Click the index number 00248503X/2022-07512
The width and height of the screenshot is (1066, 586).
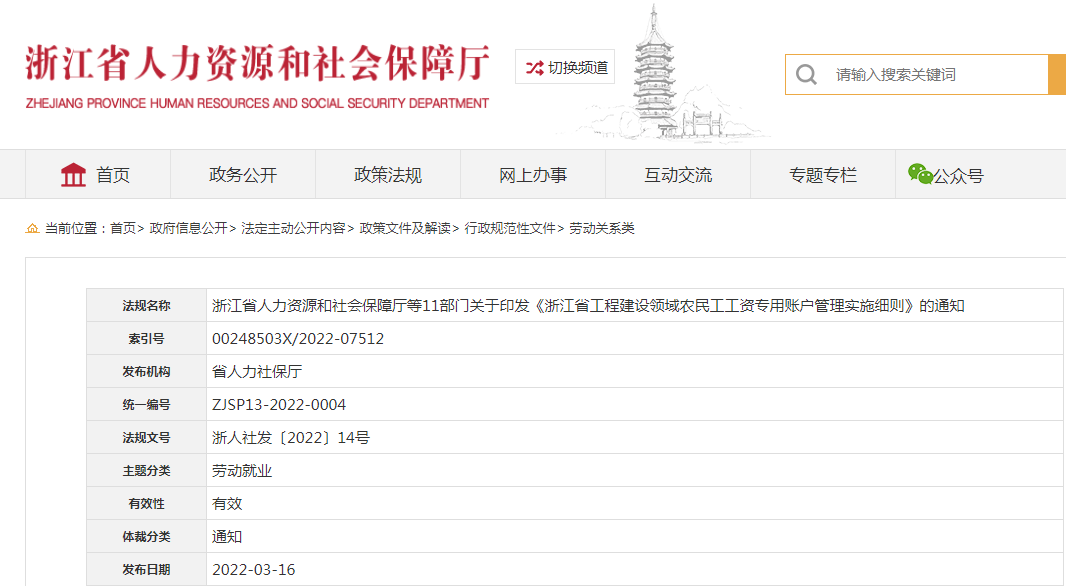click(298, 339)
